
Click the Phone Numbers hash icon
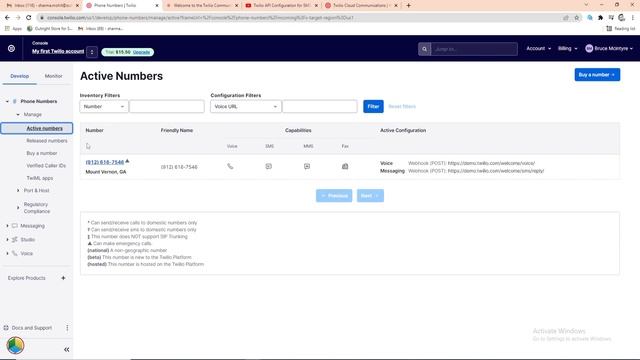pos(15,101)
